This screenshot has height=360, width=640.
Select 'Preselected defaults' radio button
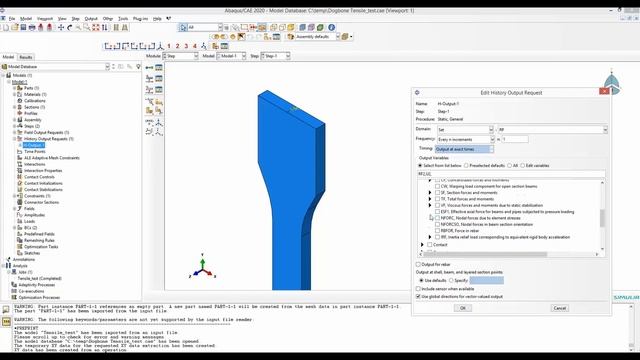[466, 166]
